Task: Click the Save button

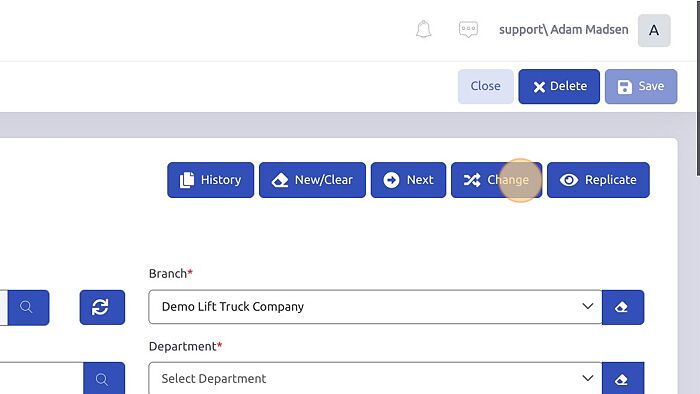Action: click(x=641, y=86)
